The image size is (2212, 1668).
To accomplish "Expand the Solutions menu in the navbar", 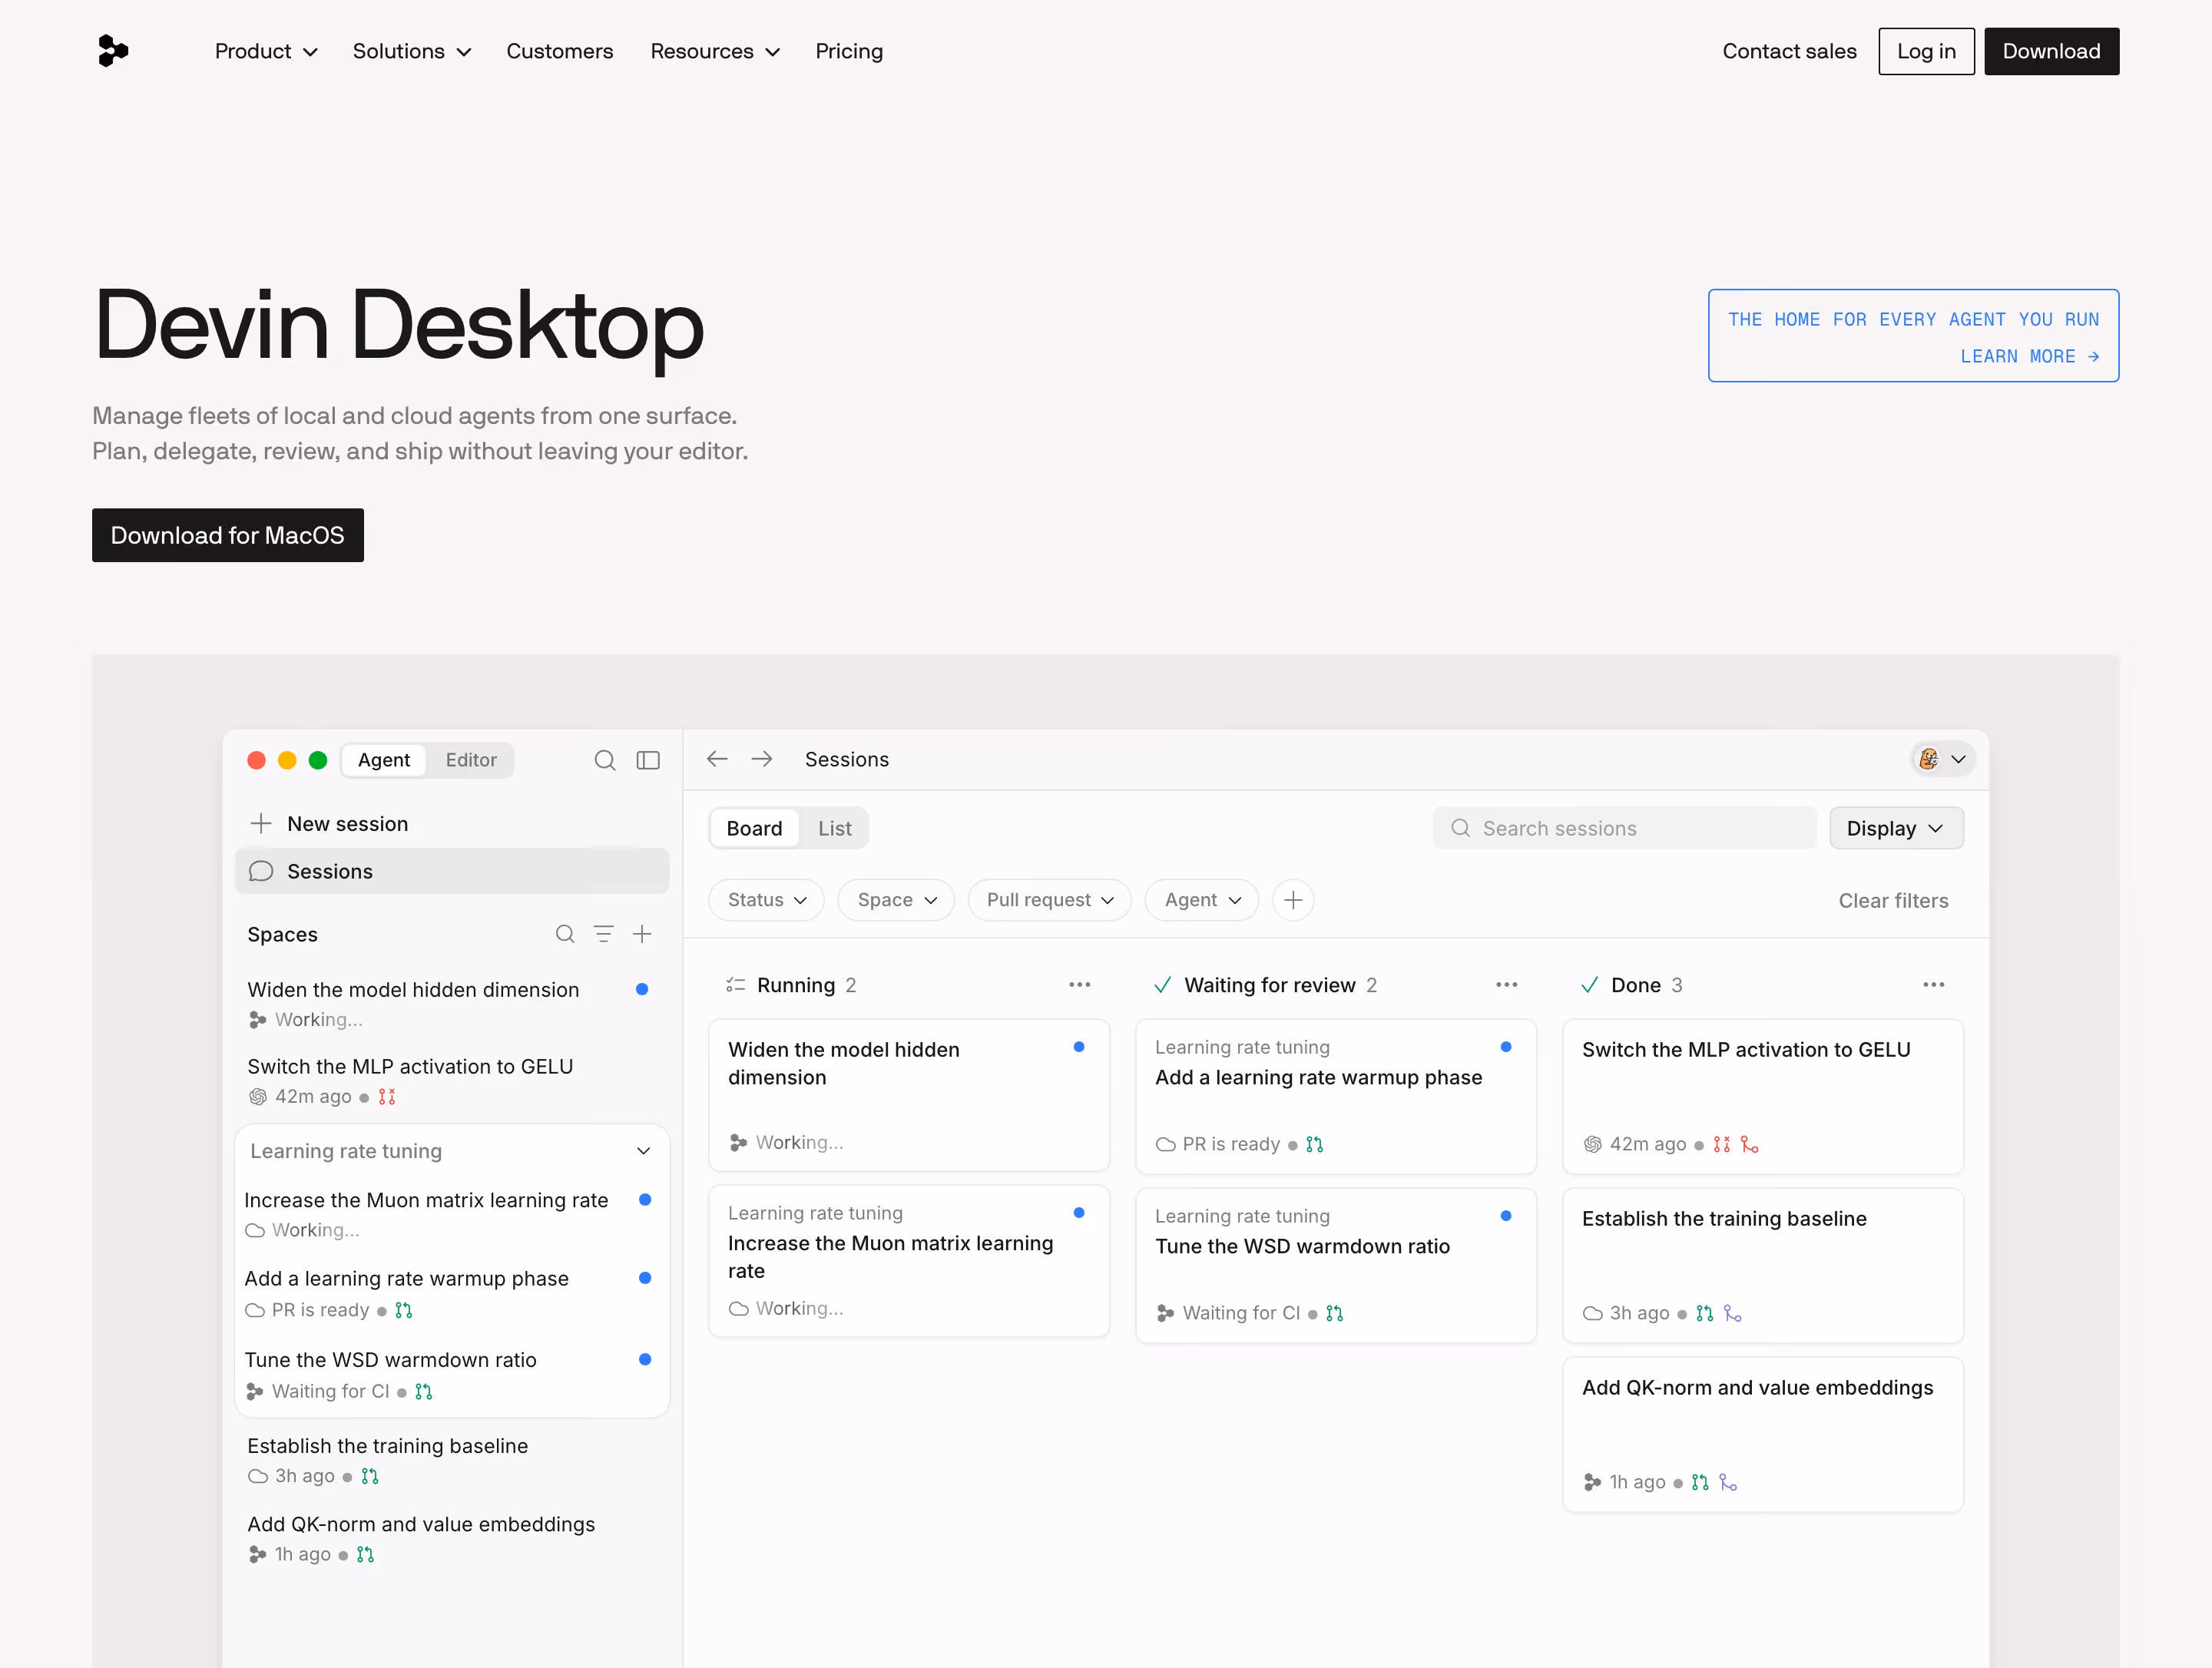I will pos(412,51).
